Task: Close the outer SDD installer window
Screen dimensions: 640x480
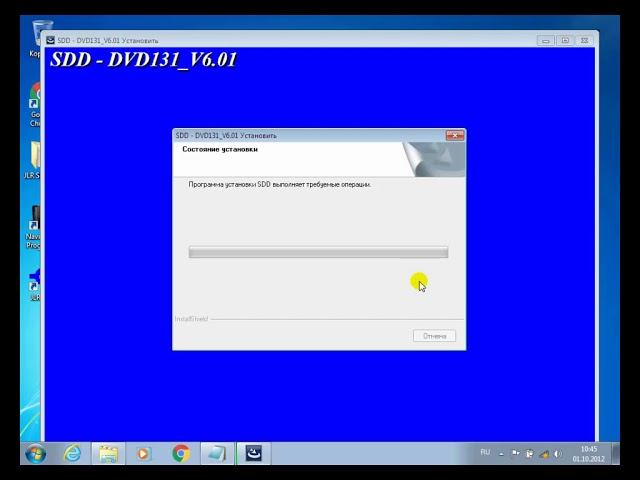Action: [584, 40]
